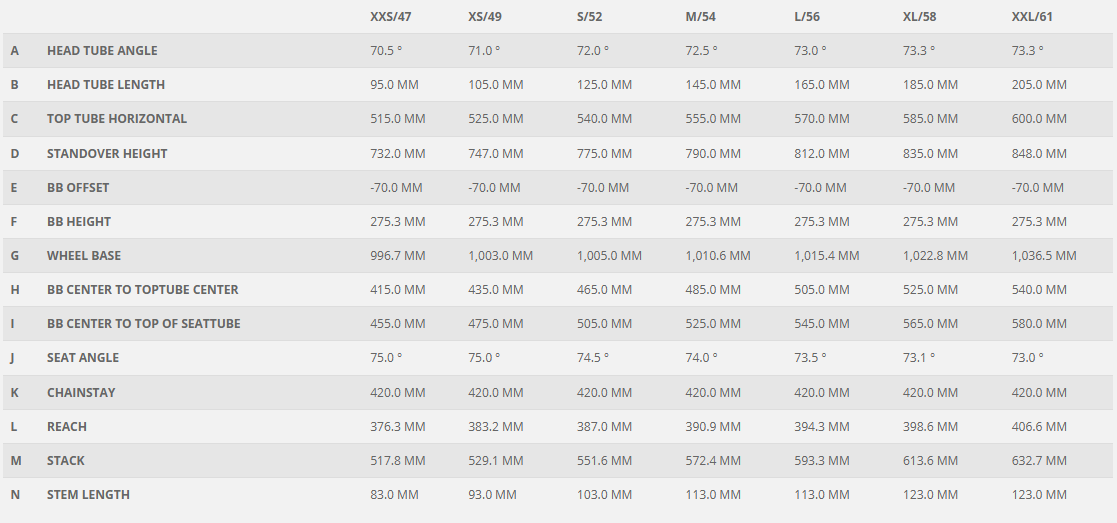Click the HEAD TUBE LENGTH row label

pyautogui.click(x=106, y=85)
